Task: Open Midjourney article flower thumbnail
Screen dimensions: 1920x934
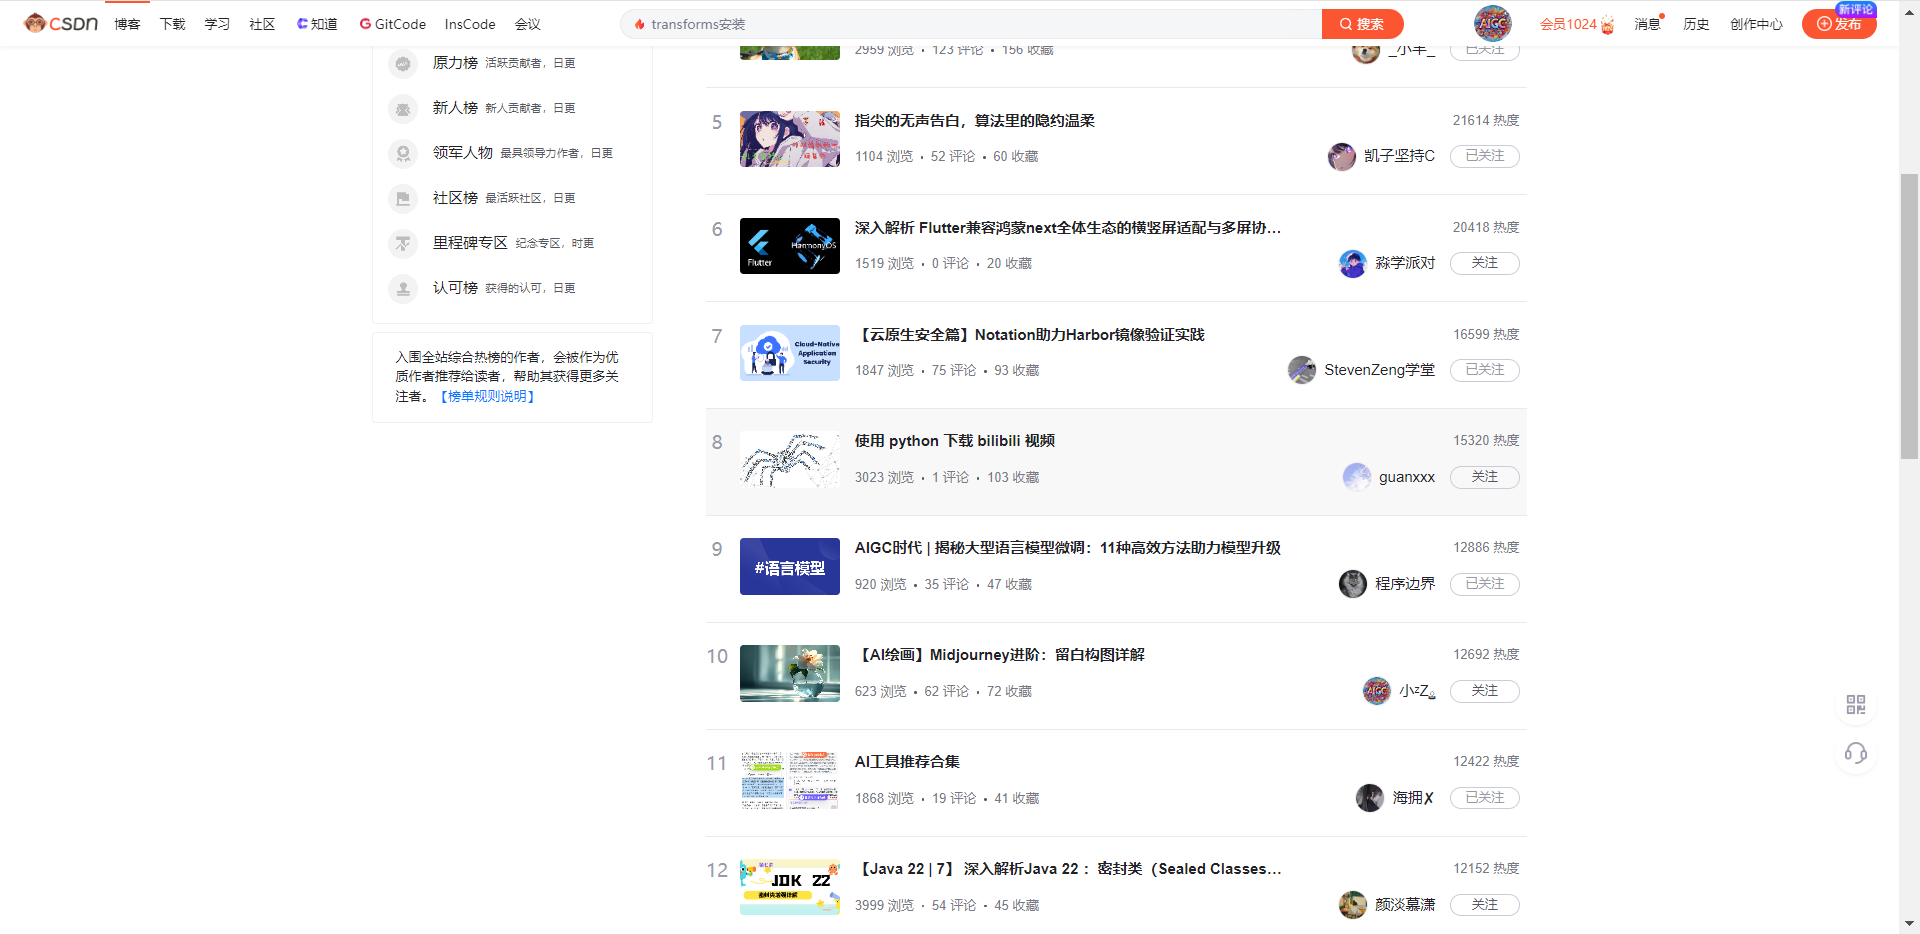Action: click(x=790, y=674)
